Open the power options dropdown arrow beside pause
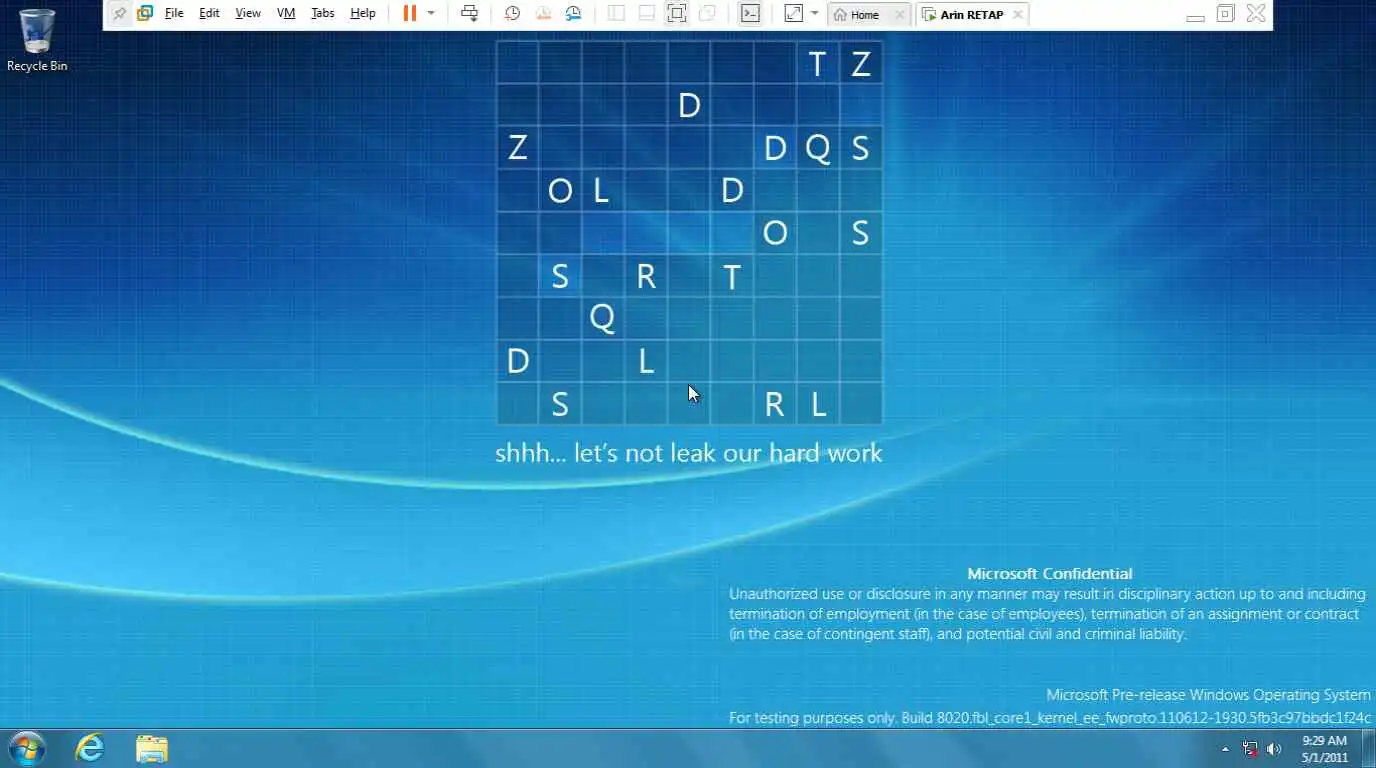 tap(431, 14)
